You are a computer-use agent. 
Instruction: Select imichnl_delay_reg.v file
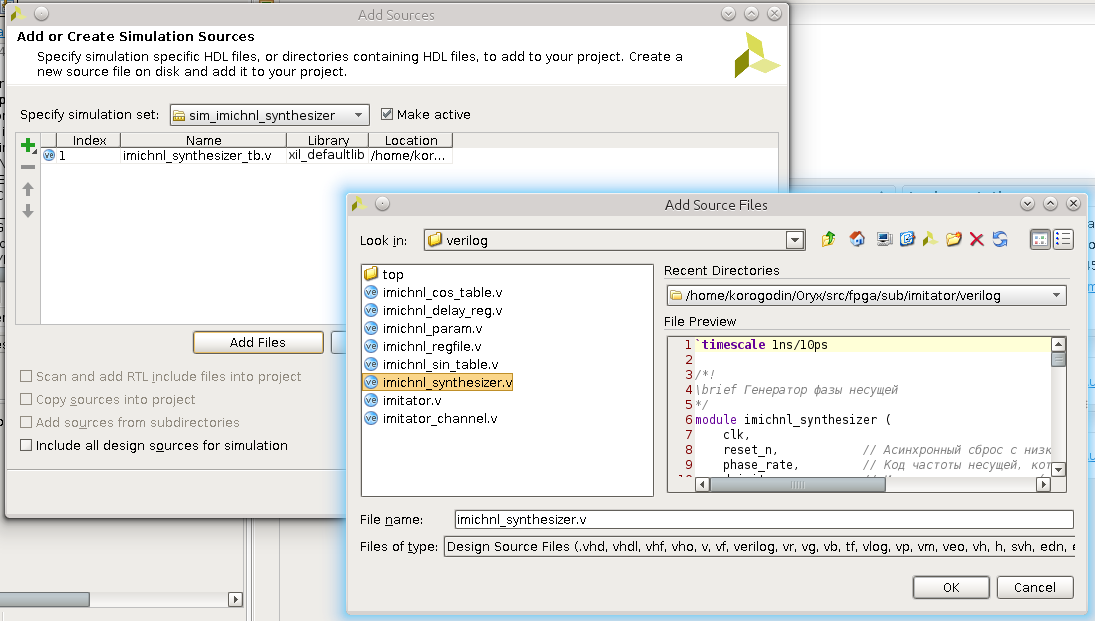(433, 310)
